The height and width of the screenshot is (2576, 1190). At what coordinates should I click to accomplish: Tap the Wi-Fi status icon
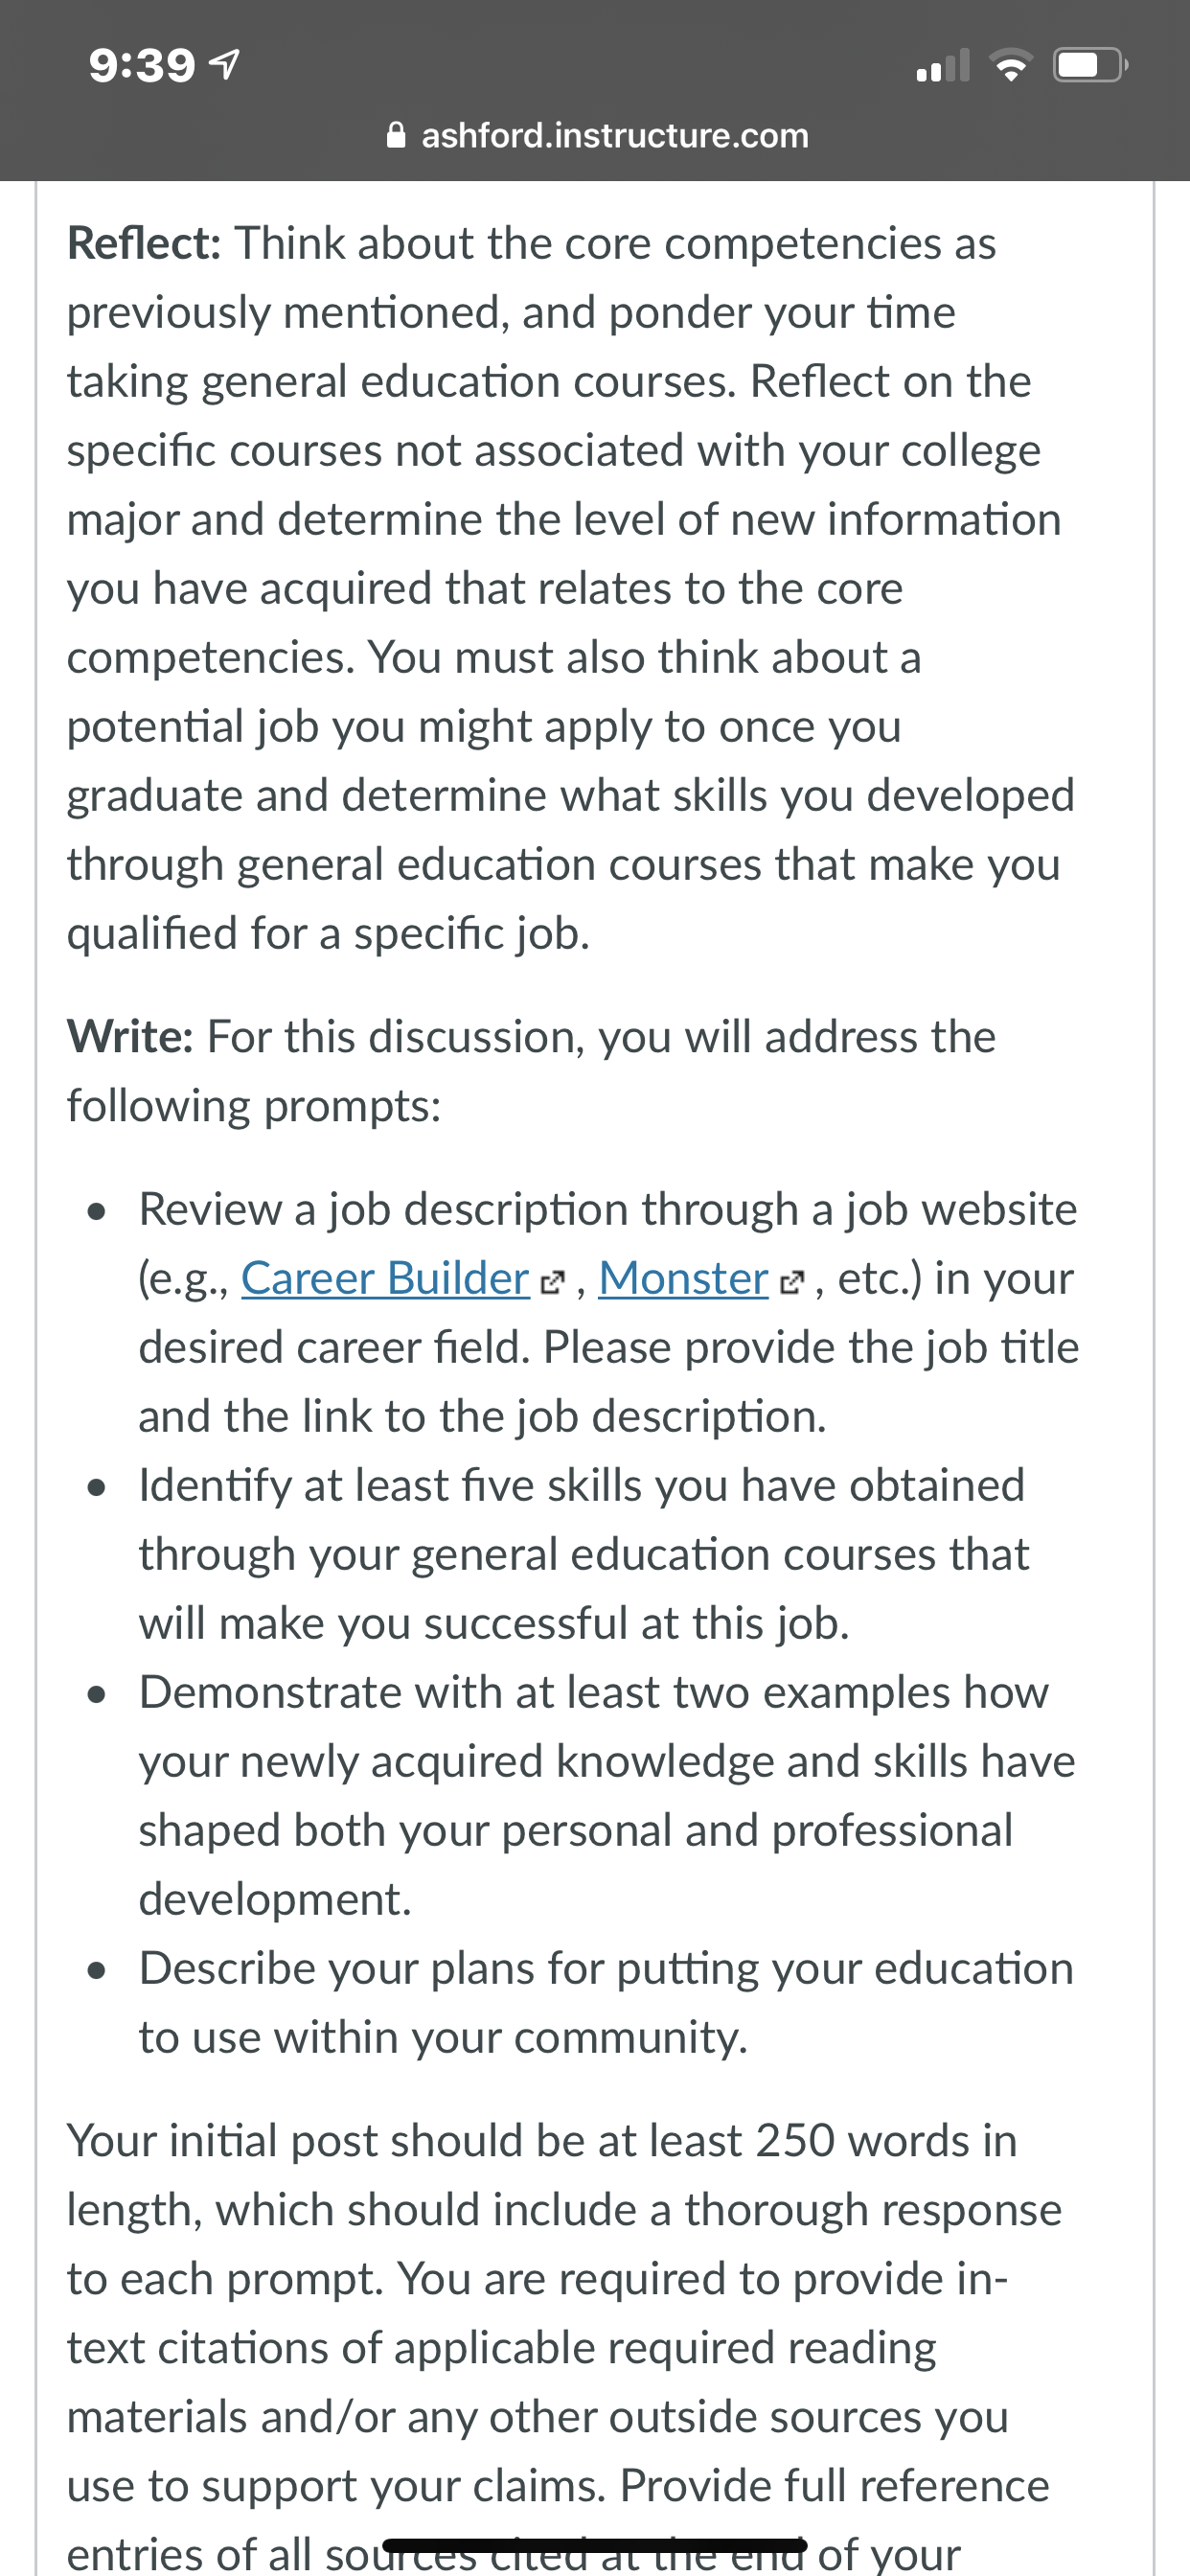[1011, 66]
